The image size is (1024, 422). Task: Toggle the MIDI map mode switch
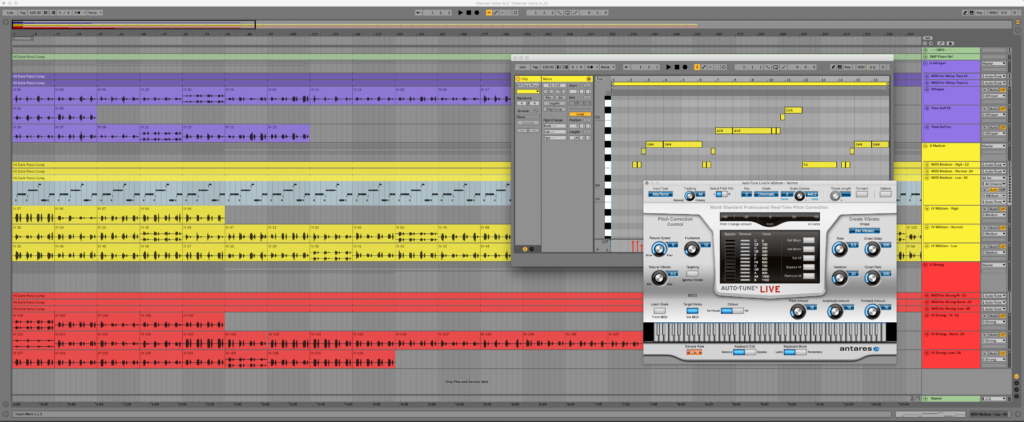coord(993,12)
